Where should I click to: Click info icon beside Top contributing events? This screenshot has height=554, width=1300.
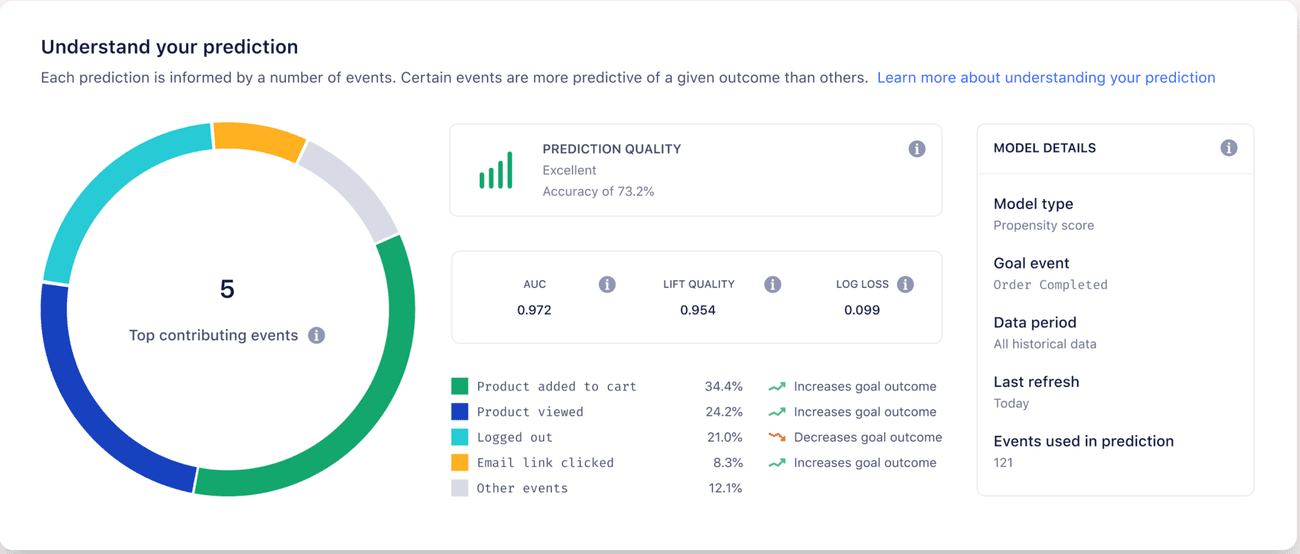[x=316, y=336]
